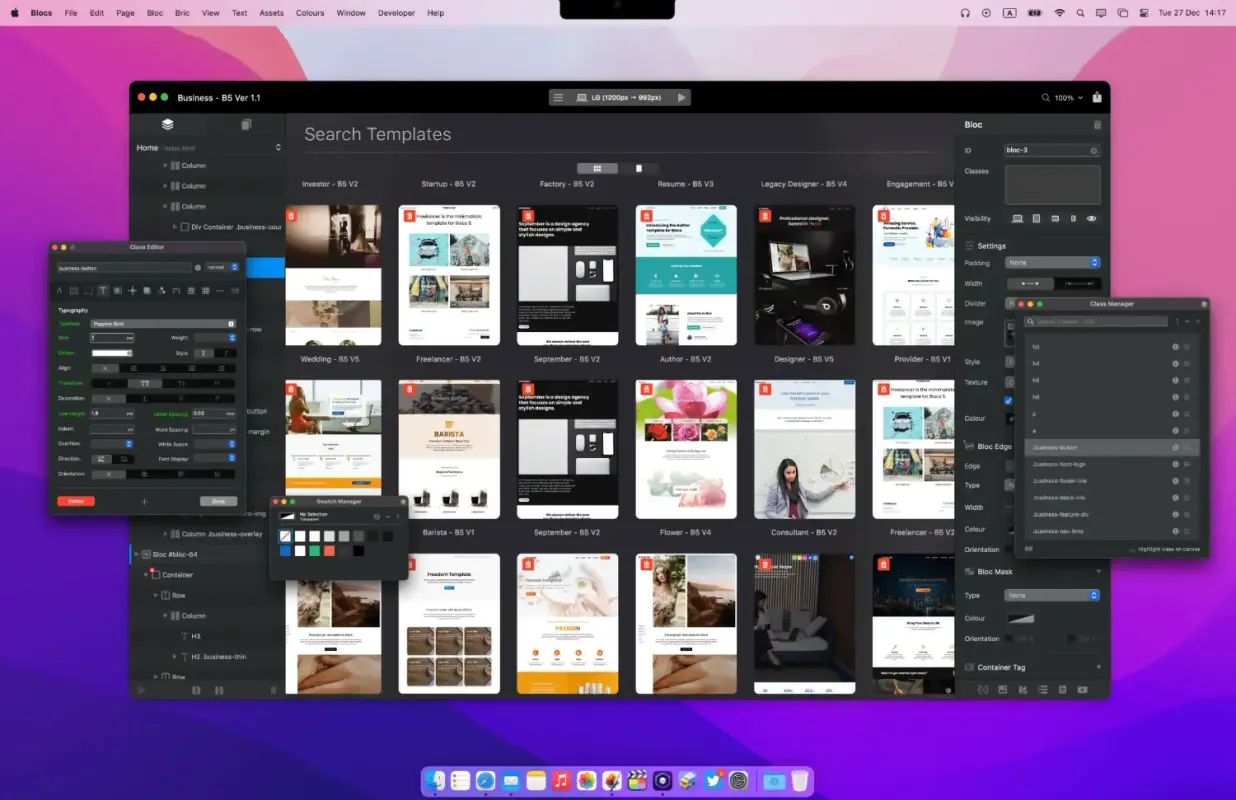Toggle the eye visibility icon in Bloc panel

1091,218
